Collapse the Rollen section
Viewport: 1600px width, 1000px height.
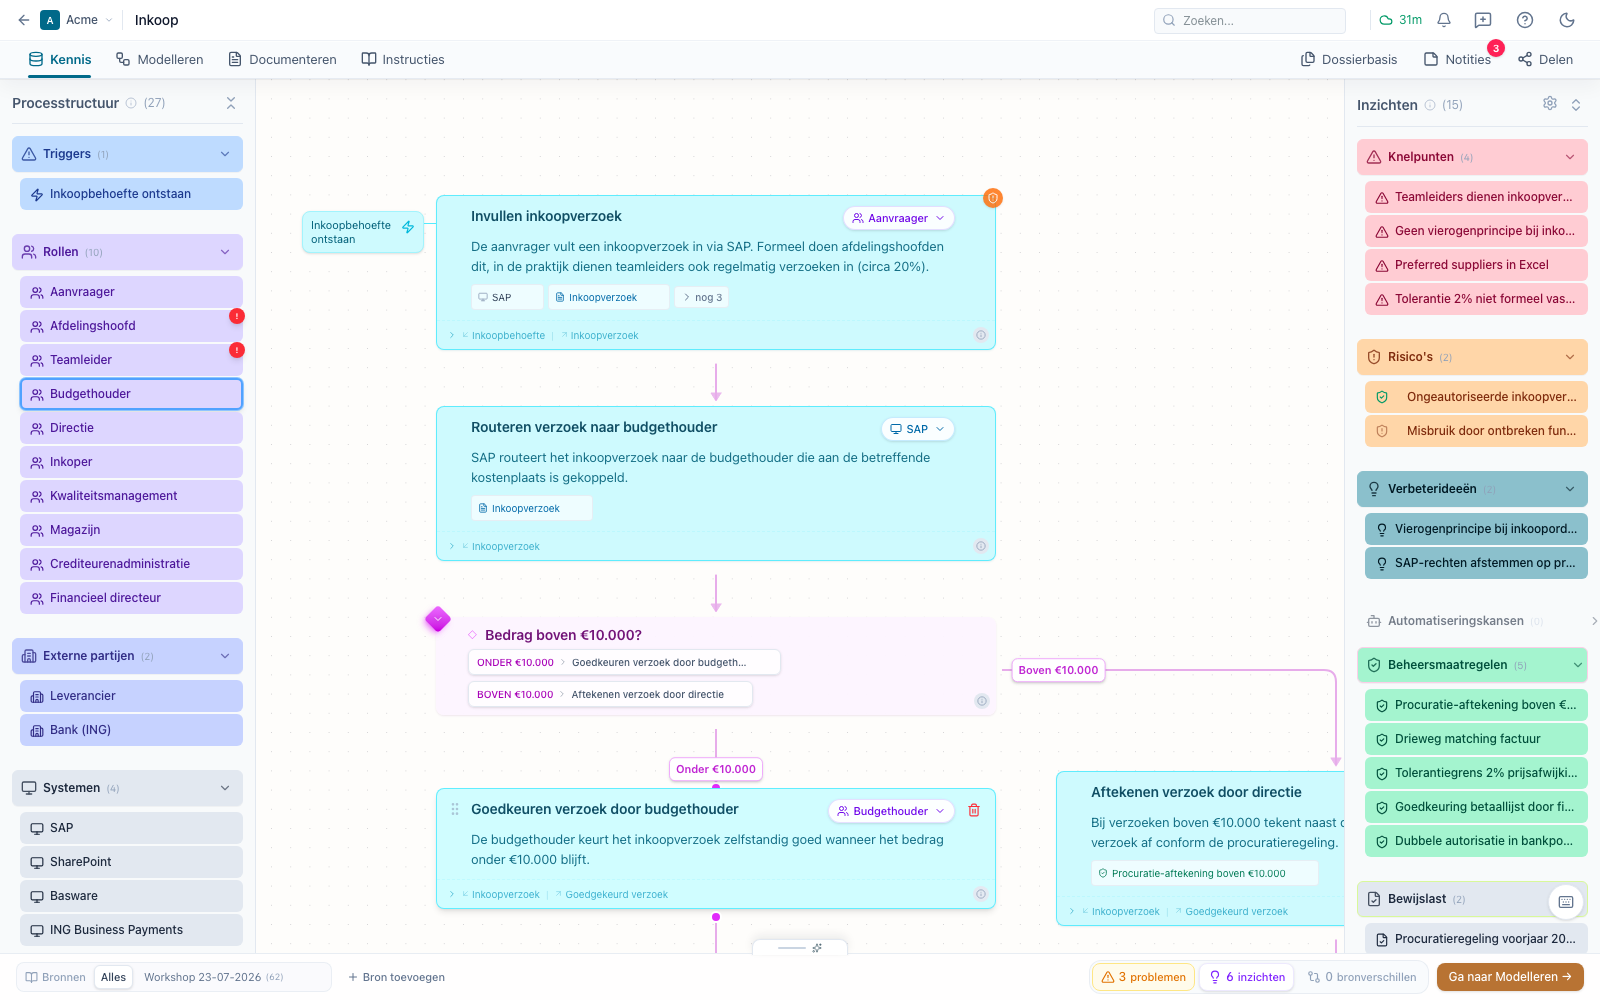click(x=225, y=252)
